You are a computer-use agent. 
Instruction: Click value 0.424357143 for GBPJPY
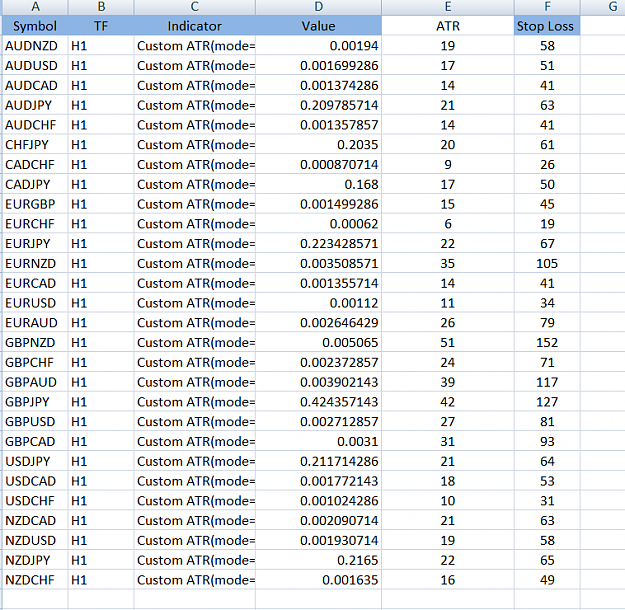coord(318,402)
